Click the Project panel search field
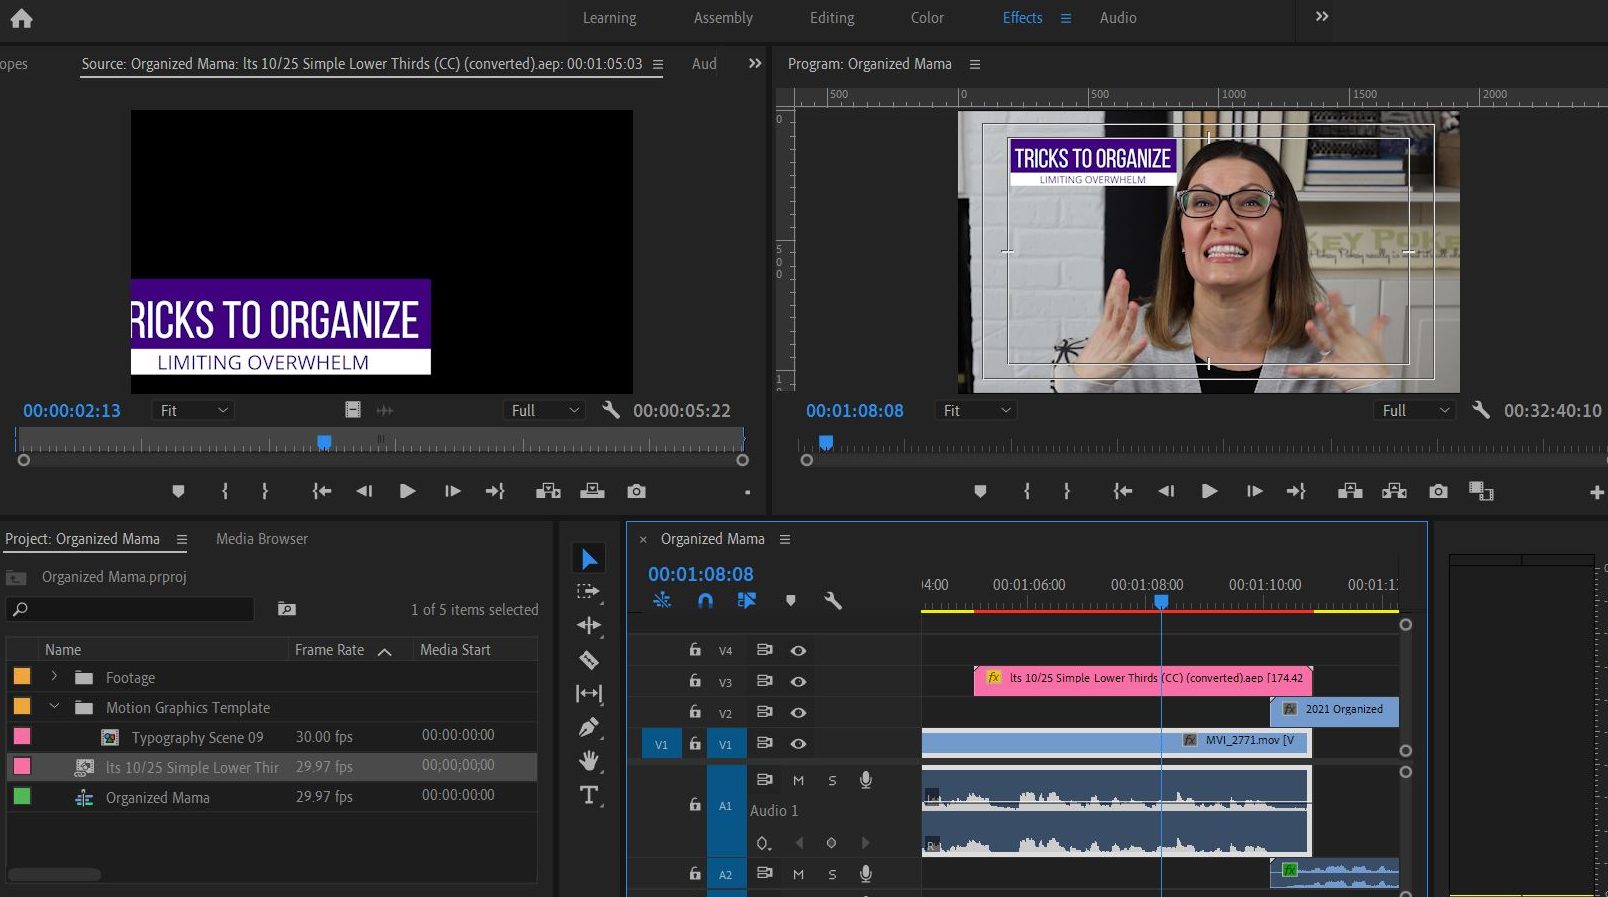This screenshot has height=897, width=1608. 131,609
